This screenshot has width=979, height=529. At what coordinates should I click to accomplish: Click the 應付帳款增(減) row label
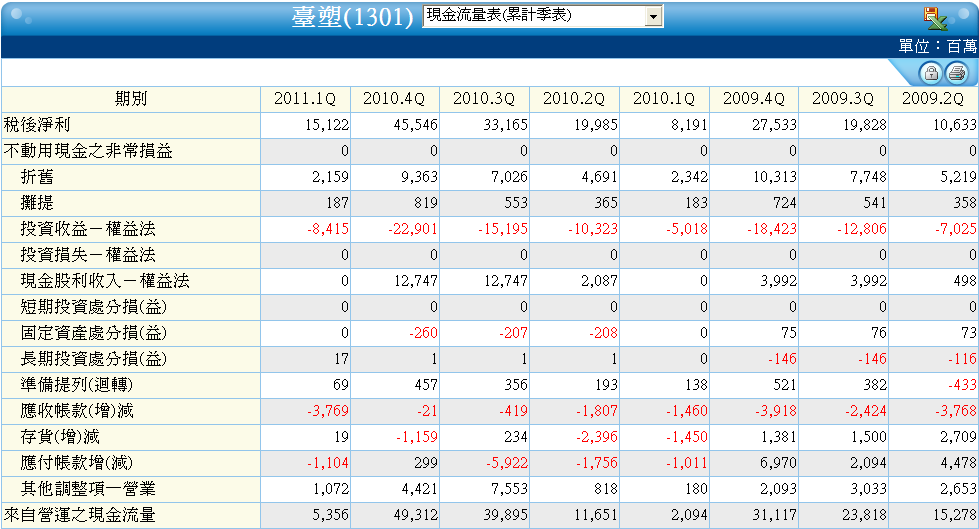pos(77,463)
